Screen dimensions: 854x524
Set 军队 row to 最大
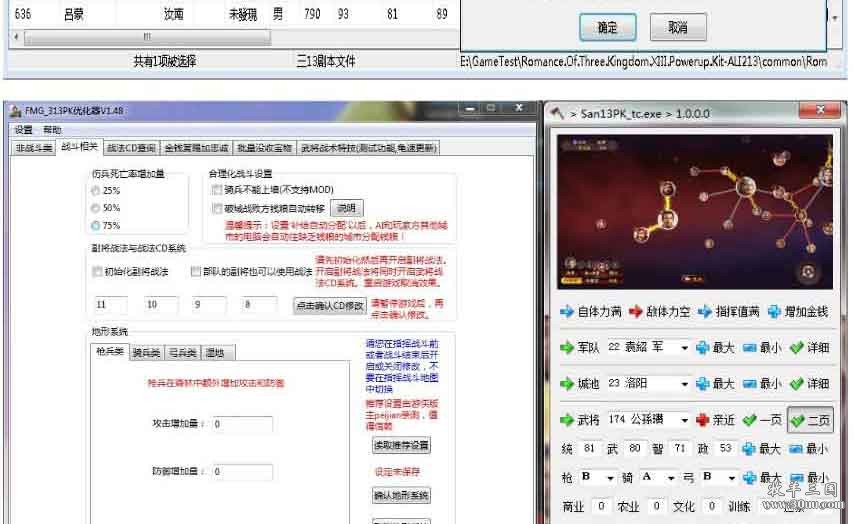click(716, 347)
